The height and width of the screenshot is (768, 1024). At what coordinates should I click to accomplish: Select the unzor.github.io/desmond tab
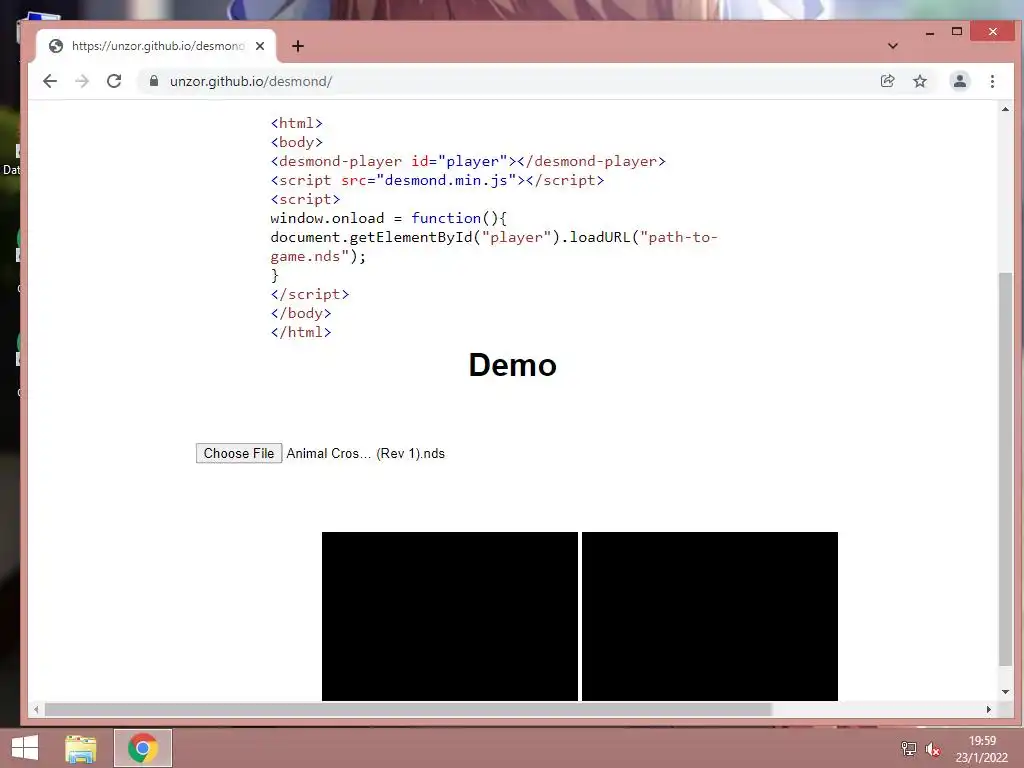157,46
